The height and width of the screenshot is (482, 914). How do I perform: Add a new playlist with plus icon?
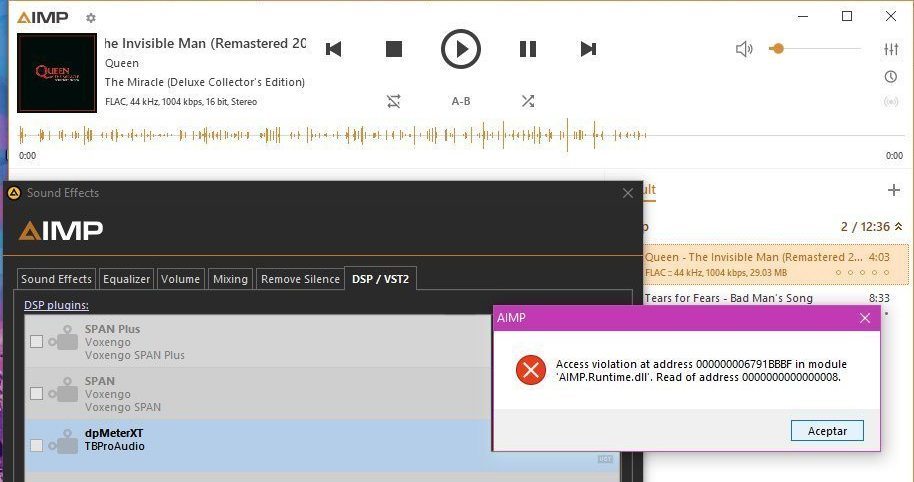coord(894,190)
